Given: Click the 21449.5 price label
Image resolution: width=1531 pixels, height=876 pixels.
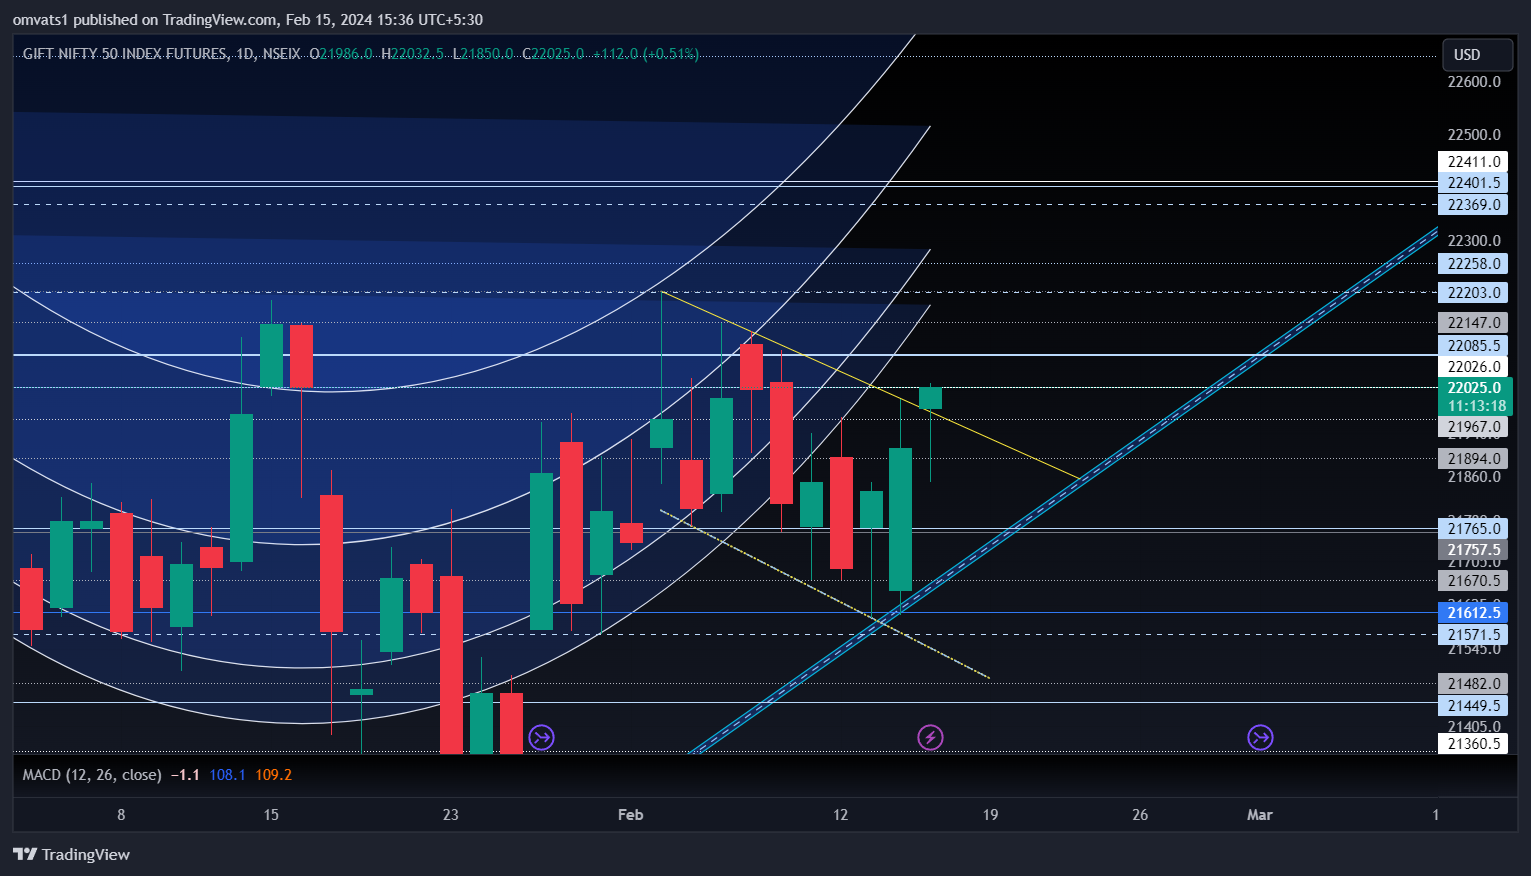Looking at the screenshot, I should (1473, 706).
